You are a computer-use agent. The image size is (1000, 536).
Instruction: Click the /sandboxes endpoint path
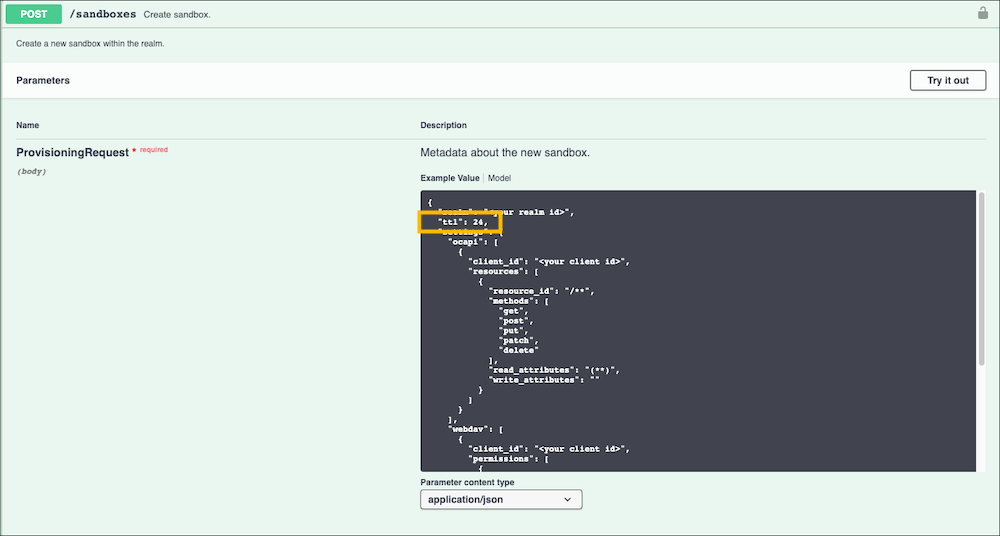(103, 14)
